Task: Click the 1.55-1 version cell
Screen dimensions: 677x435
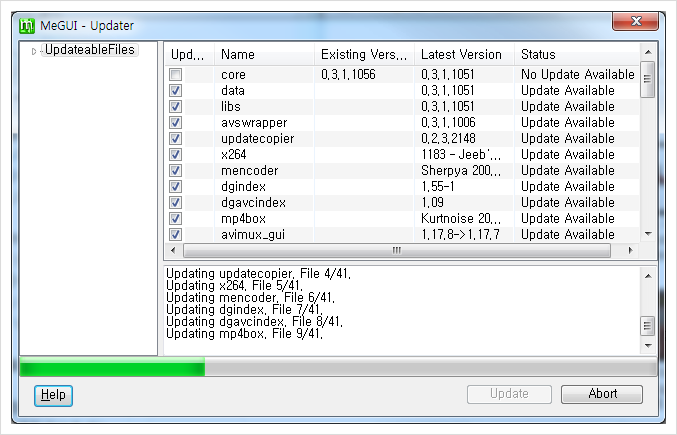Action: click(437, 186)
